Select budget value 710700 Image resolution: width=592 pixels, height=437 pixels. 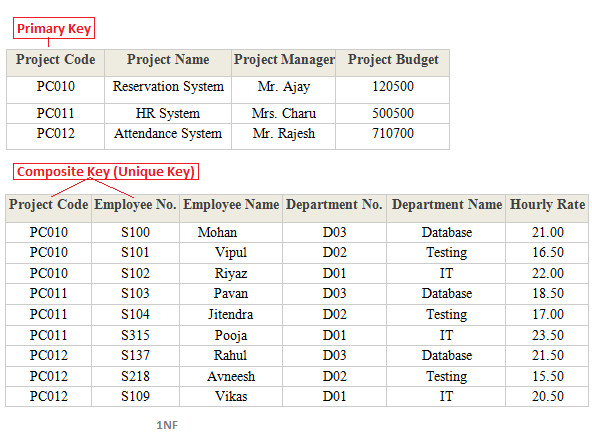pos(393,133)
